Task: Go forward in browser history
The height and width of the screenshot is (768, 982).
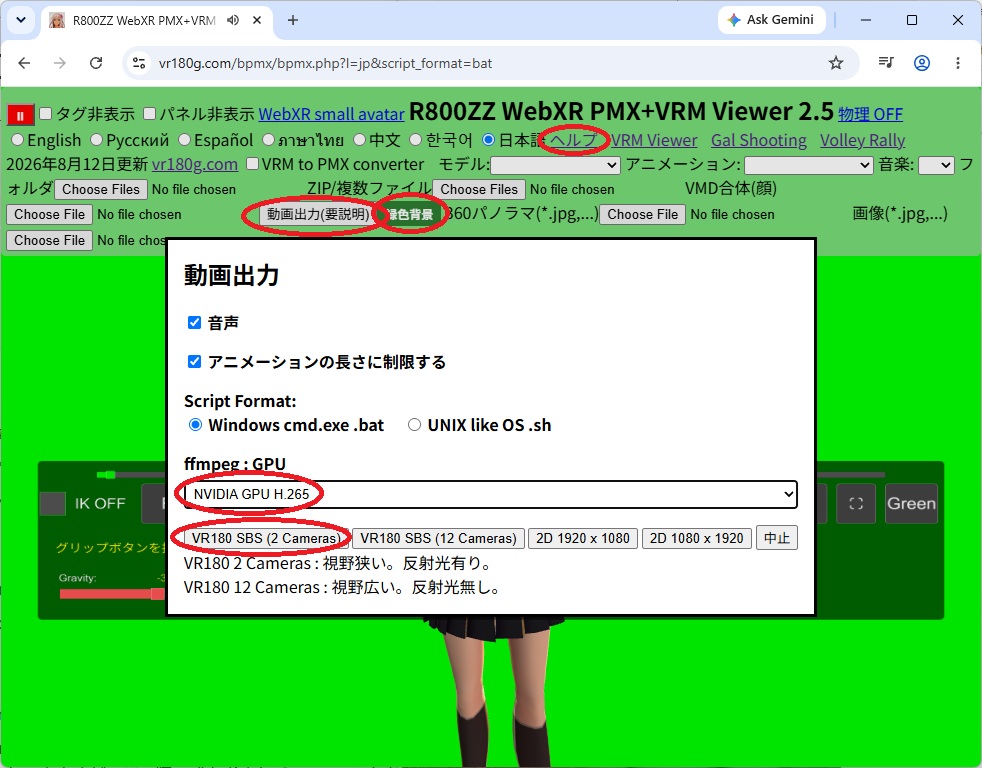Action: (59, 63)
